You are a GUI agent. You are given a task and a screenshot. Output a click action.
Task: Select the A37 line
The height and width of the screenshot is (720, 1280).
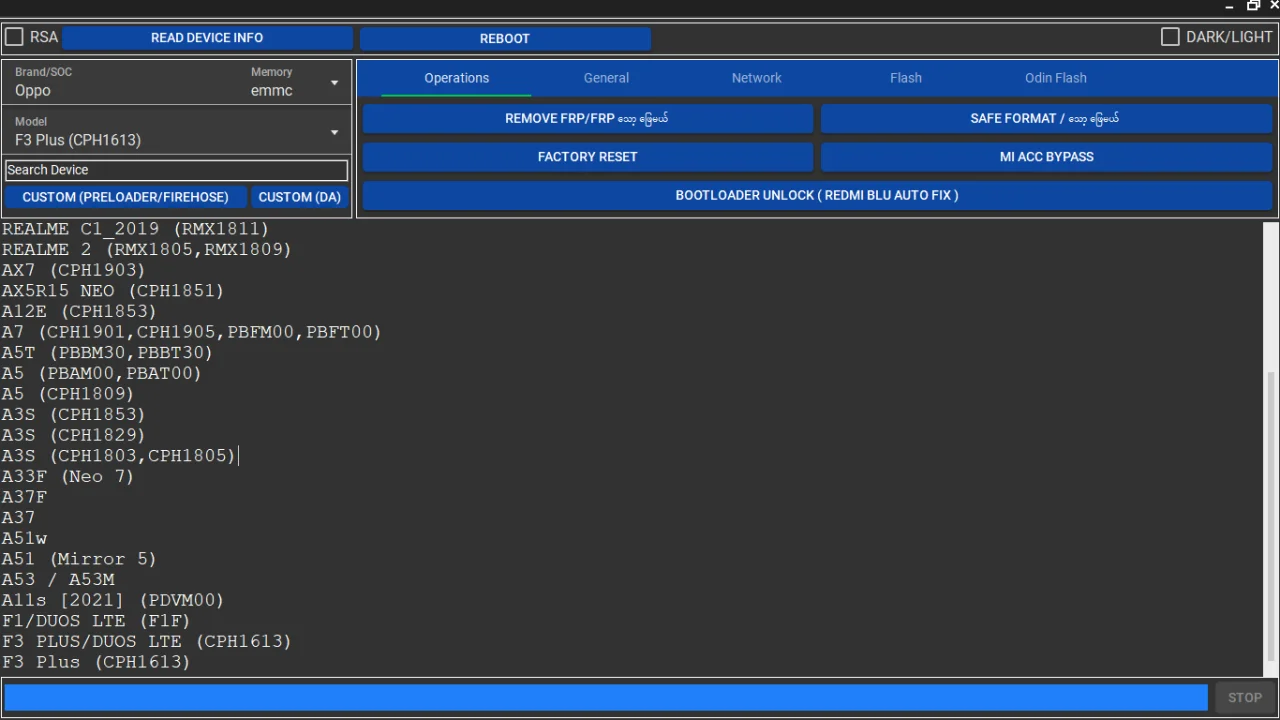(18, 518)
